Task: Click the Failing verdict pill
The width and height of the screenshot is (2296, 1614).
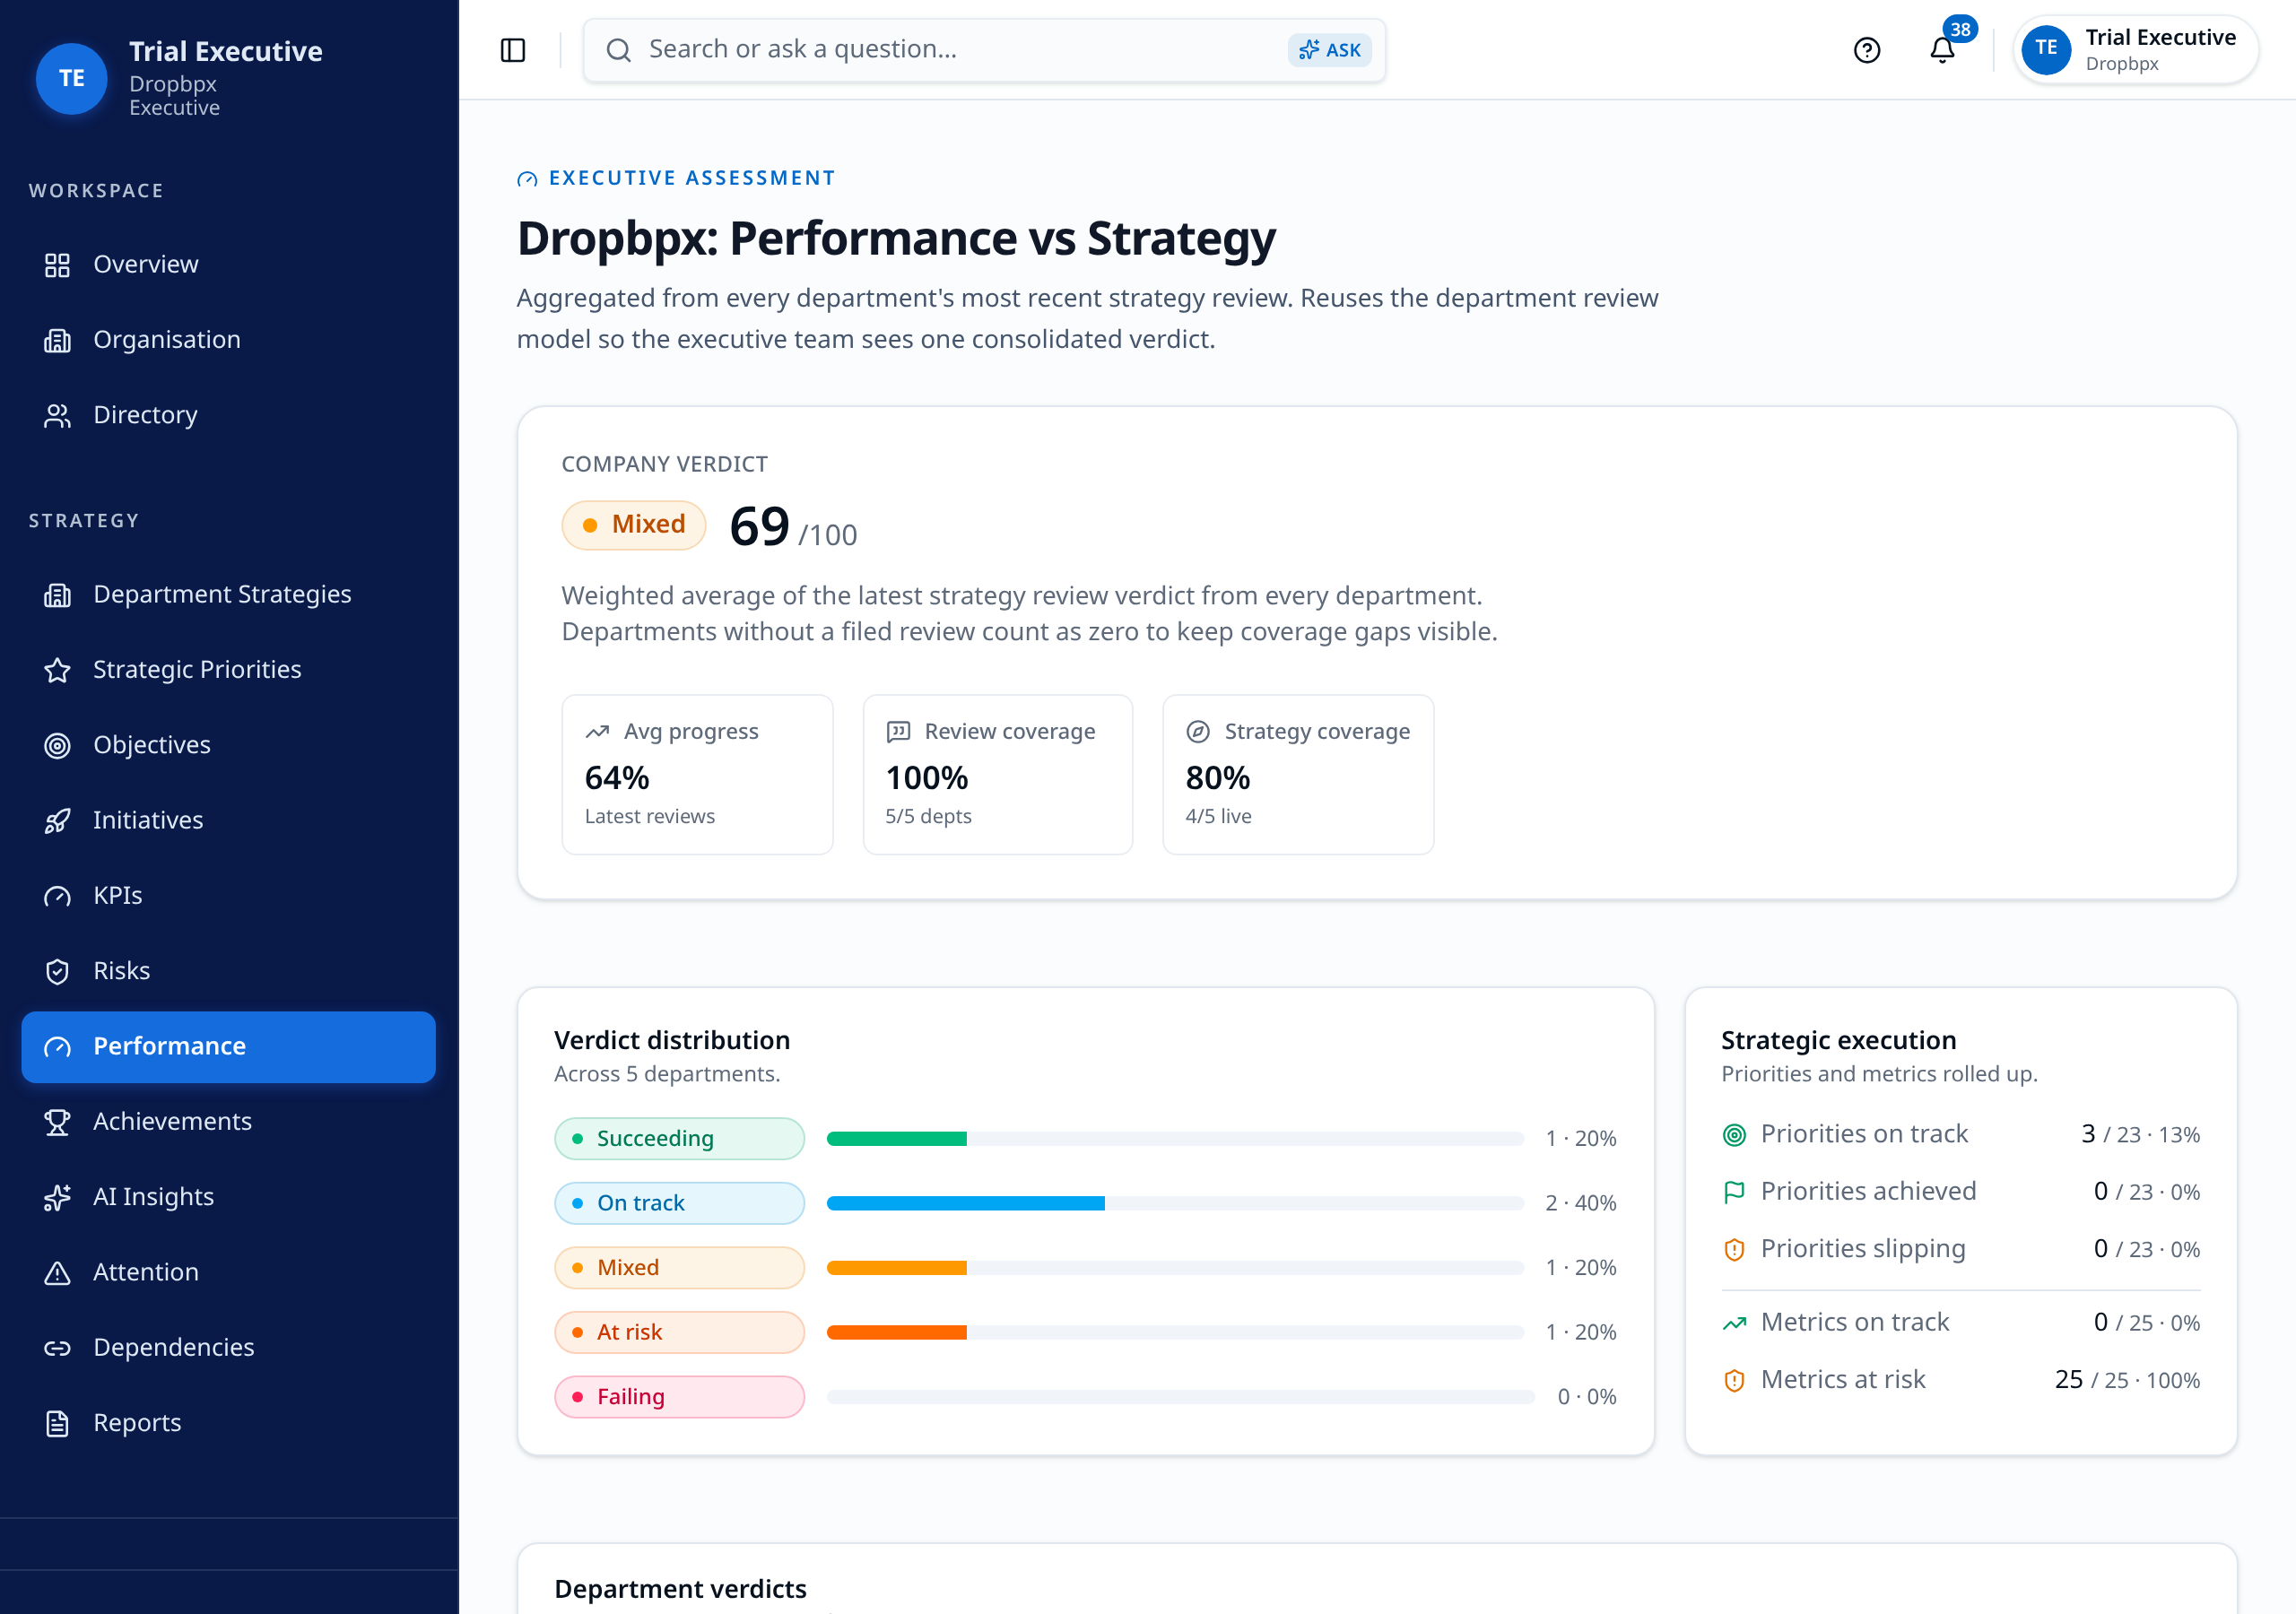Action: coord(679,1397)
